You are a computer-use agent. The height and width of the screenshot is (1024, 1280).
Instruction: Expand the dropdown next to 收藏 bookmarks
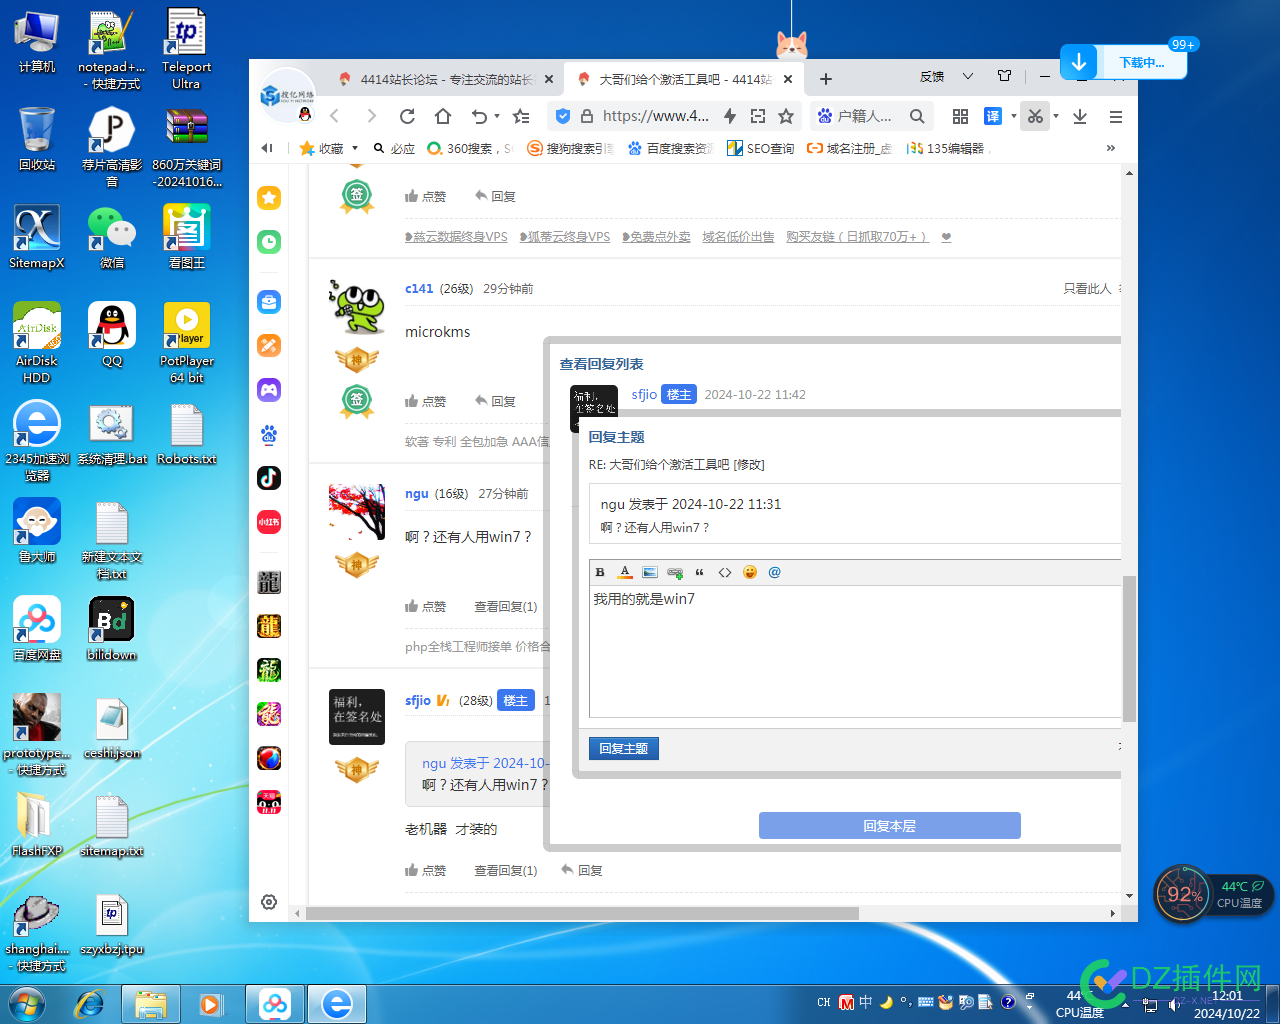point(354,148)
